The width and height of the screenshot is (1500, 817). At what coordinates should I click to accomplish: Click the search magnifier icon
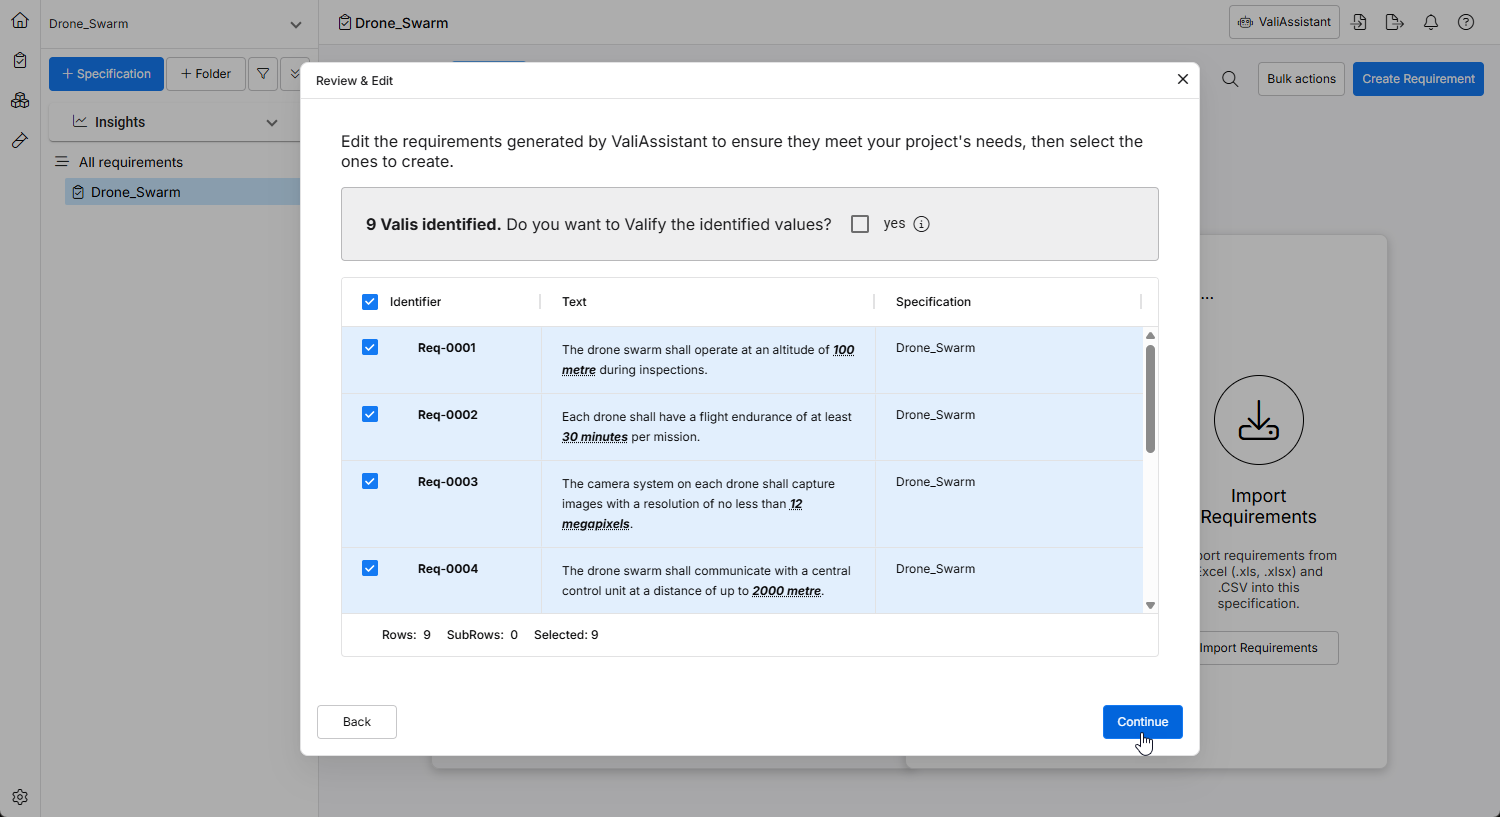tap(1230, 79)
